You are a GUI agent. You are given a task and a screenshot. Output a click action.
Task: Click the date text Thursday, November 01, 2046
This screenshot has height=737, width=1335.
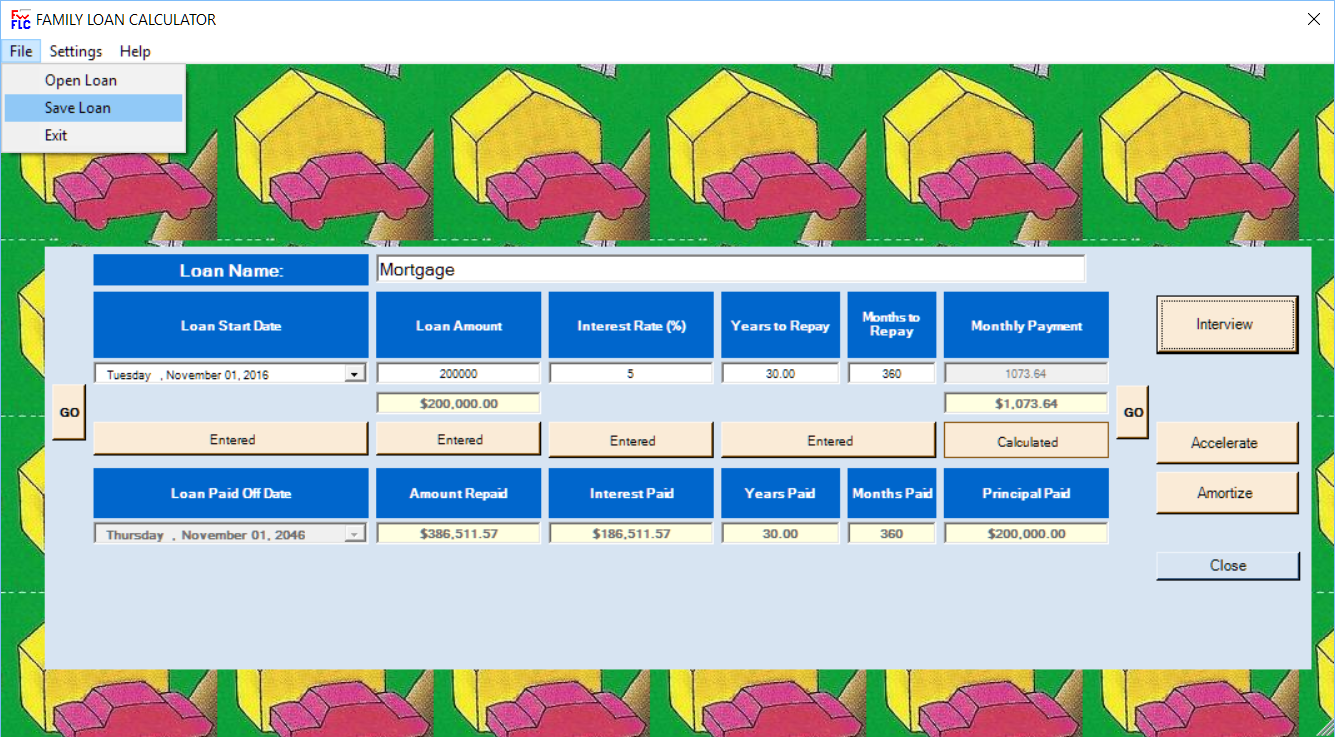point(207,535)
